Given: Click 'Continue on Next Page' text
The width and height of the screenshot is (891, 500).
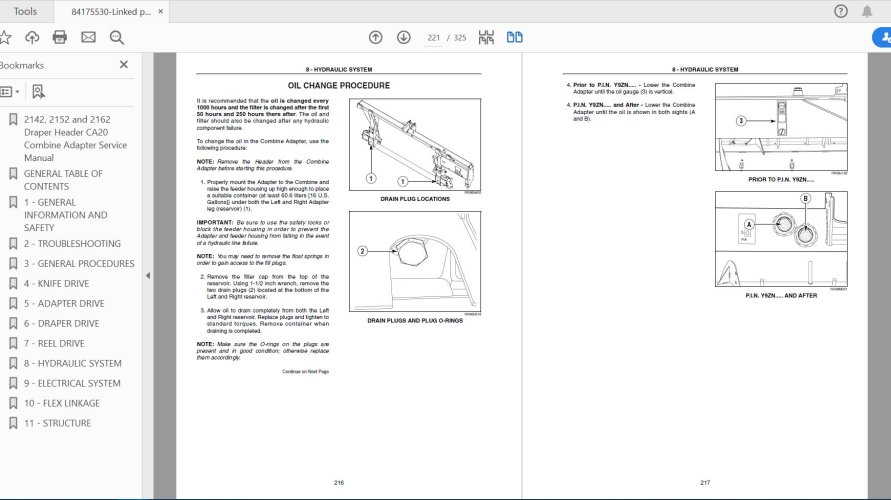Looking at the screenshot, I should (x=306, y=372).
